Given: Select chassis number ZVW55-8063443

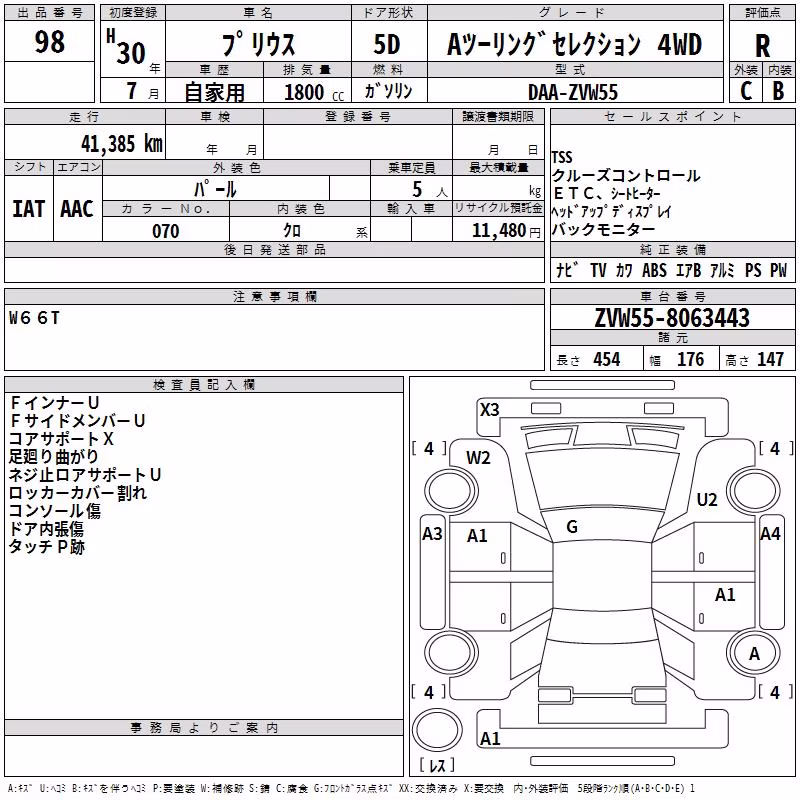Looking at the screenshot, I should tap(672, 318).
